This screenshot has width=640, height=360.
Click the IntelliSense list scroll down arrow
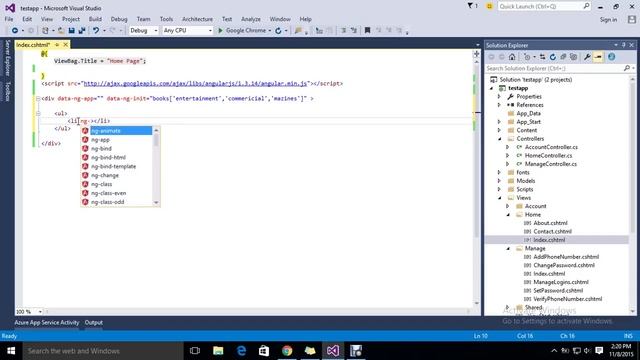point(156,202)
